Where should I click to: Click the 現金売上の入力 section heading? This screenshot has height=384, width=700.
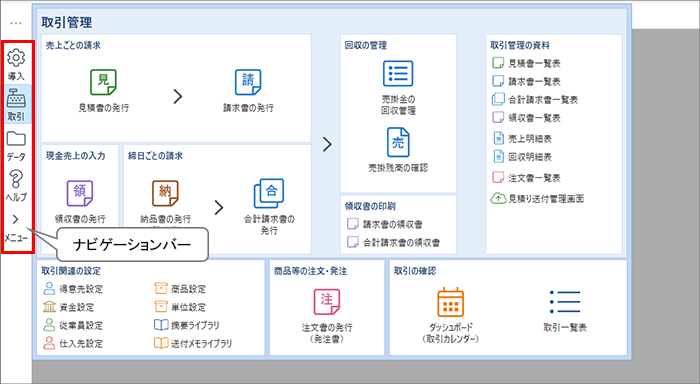[x=75, y=156]
